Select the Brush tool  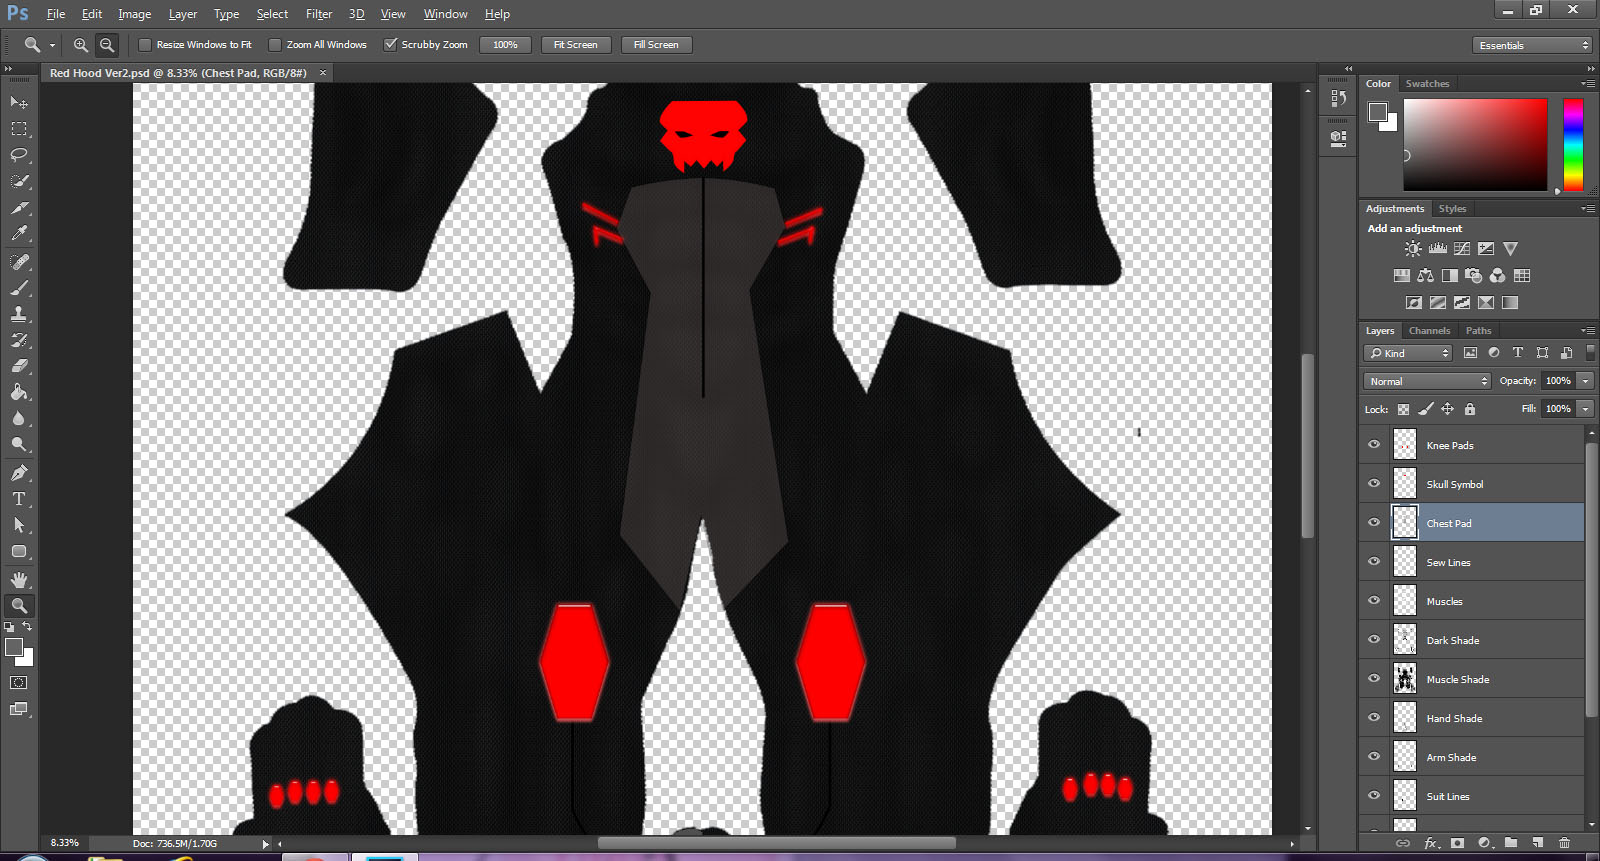tap(19, 288)
